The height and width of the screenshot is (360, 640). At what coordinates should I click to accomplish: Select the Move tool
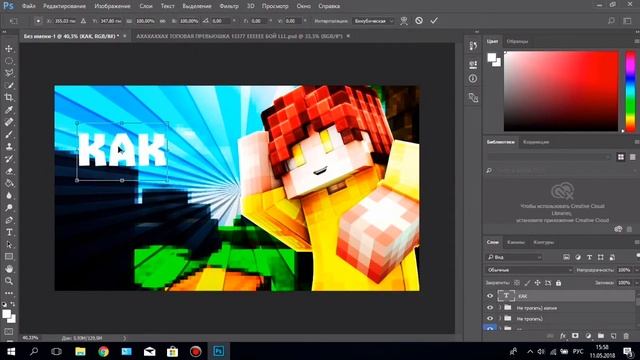click(x=9, y=49)
